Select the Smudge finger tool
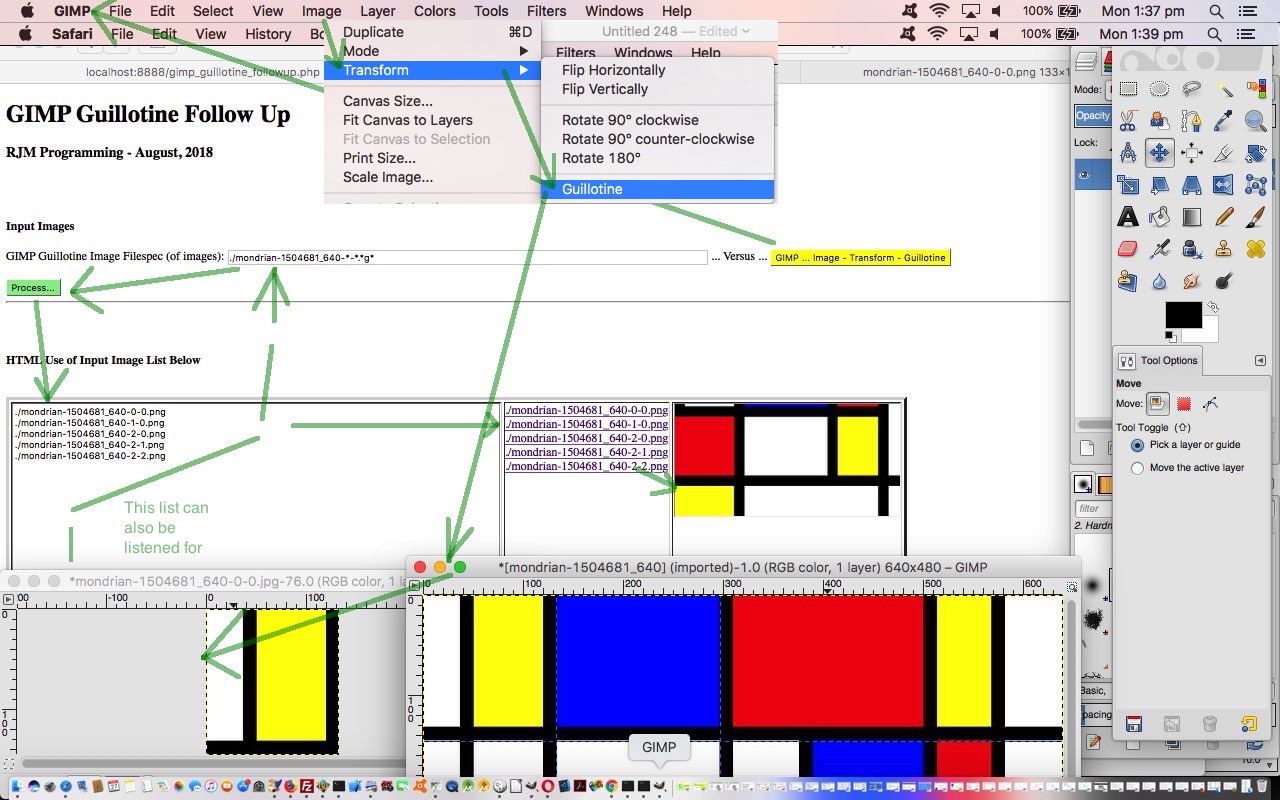Screen dimensions: 1280x800 [1191, 281]
